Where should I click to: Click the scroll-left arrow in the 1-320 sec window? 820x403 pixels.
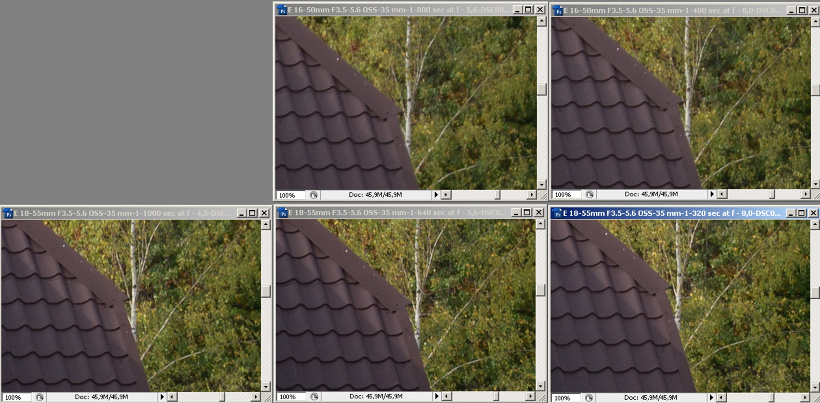(x=722, y=397)
